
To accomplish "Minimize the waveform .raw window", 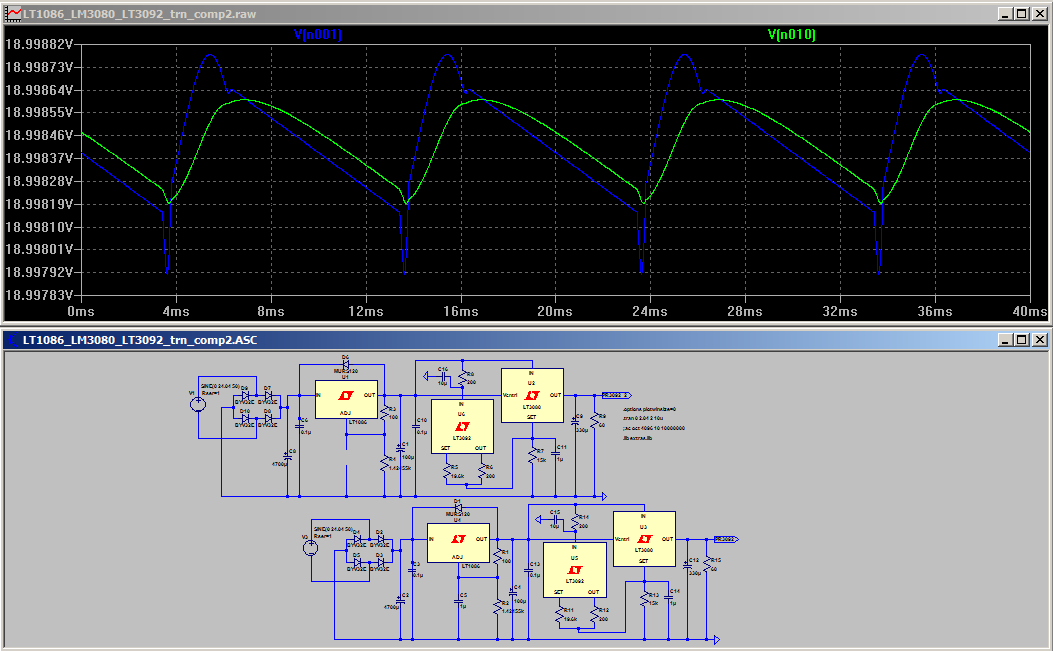I will 1005,13.
